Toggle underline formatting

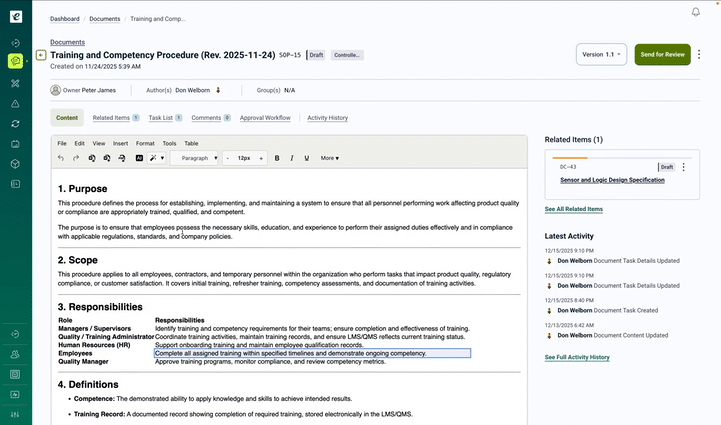pyautogui.click(x=305, y=158)
